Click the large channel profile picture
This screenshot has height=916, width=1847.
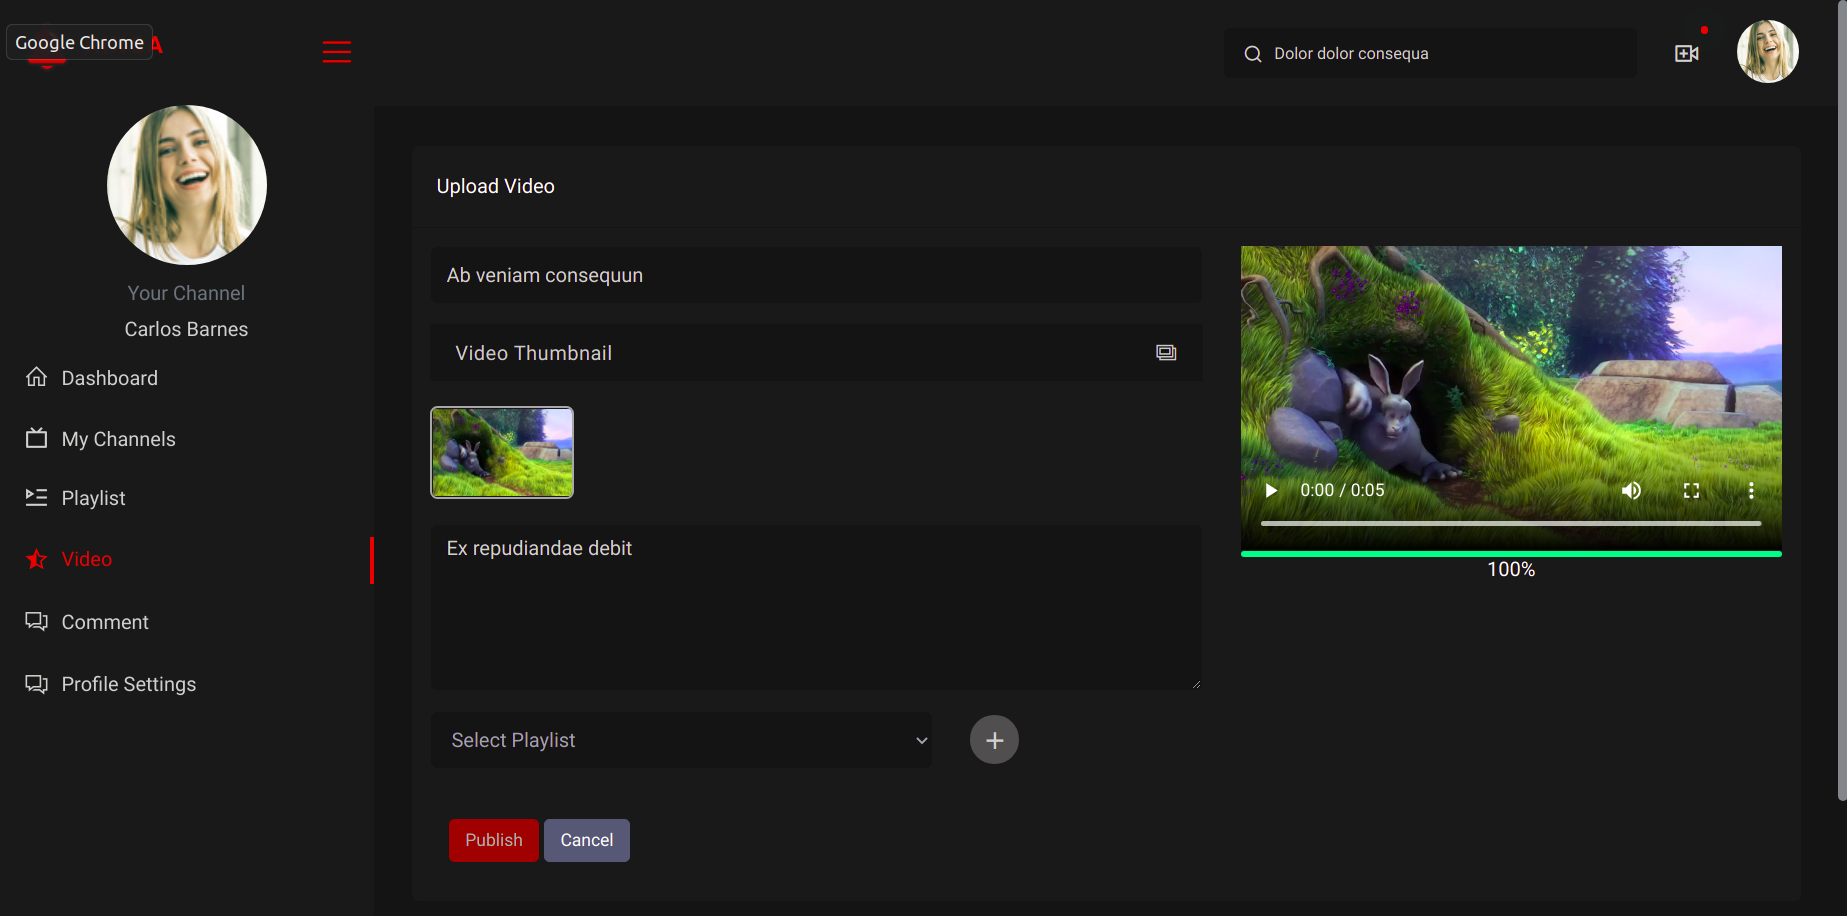pyautogui.click(x=187, y=185)
